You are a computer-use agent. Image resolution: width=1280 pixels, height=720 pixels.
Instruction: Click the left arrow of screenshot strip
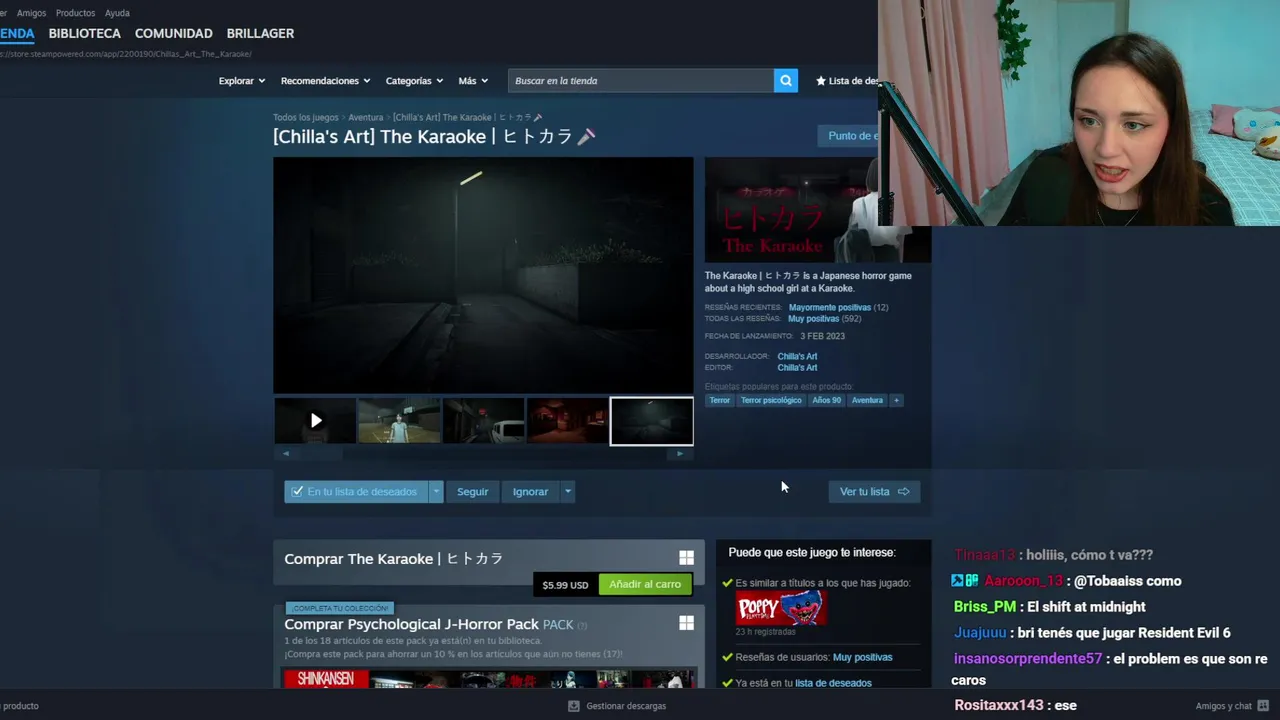click(286, 453)
